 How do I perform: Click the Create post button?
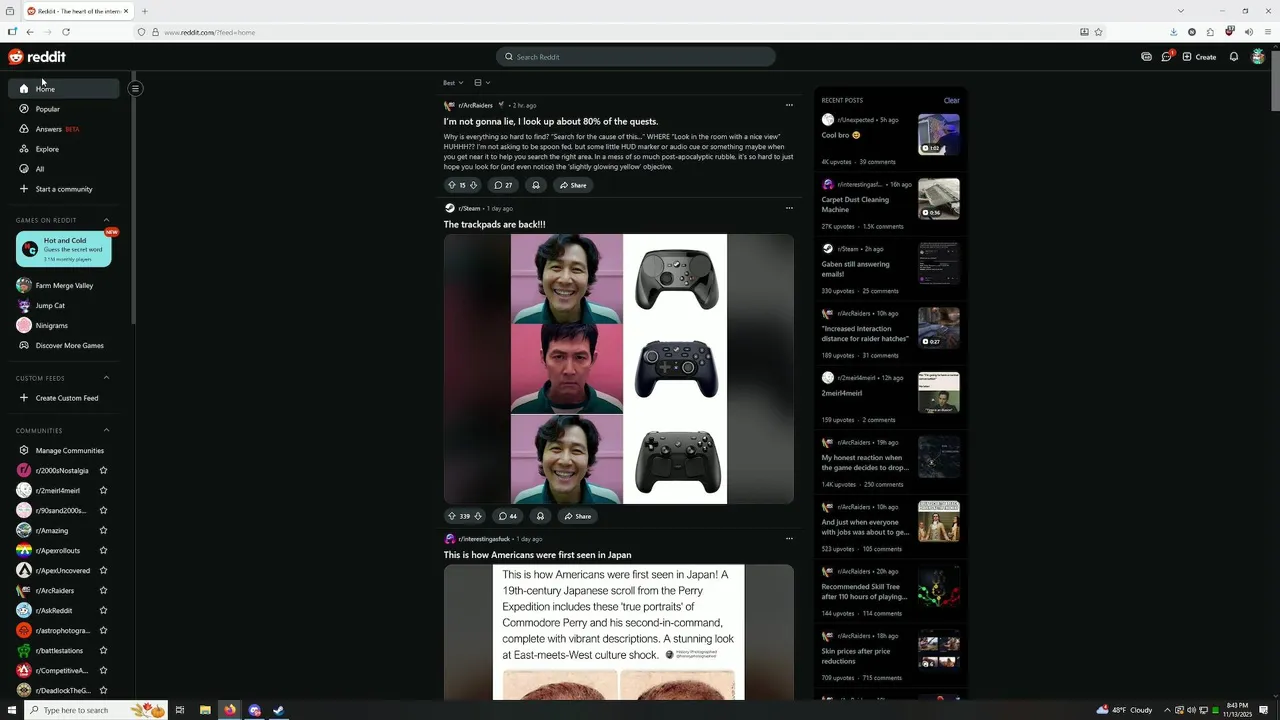tap(1199, 57)
